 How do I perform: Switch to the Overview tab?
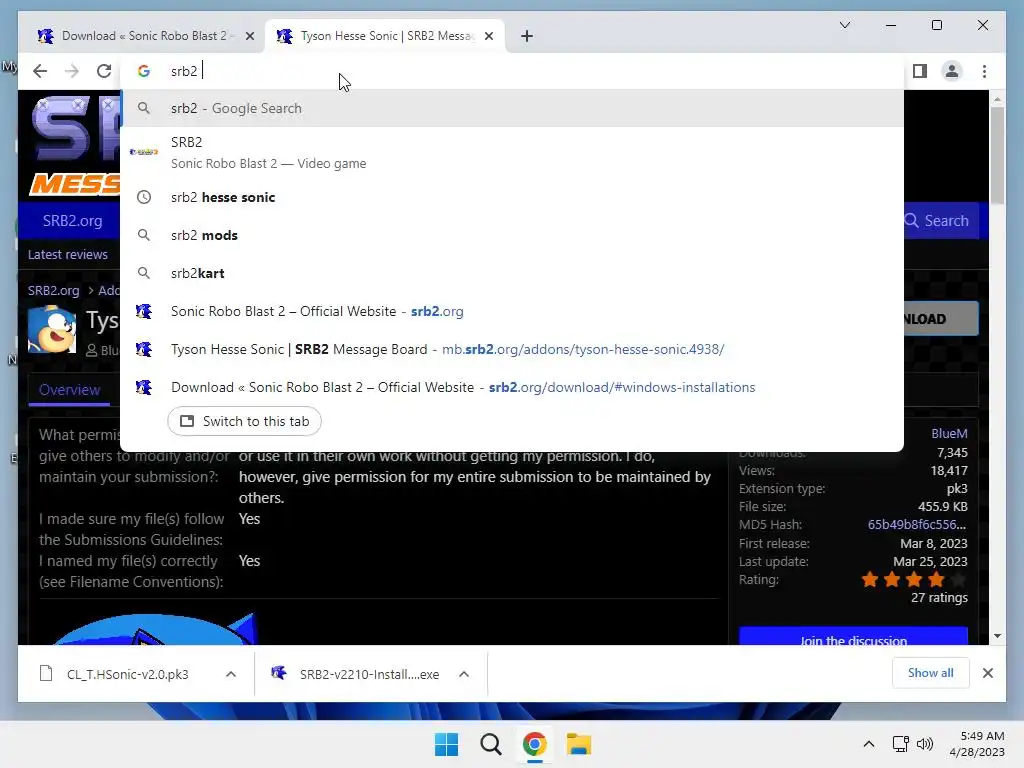click(69, 390)
